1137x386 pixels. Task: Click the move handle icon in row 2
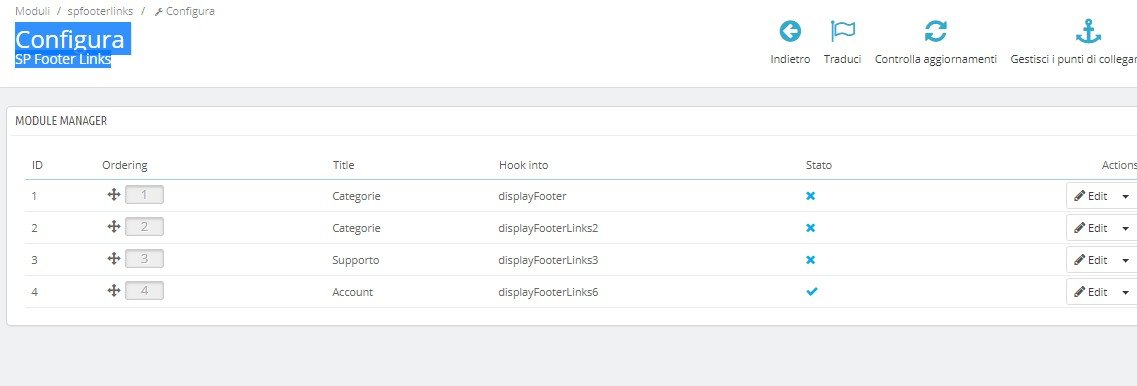pyautogui.click(x=114, y=226)
